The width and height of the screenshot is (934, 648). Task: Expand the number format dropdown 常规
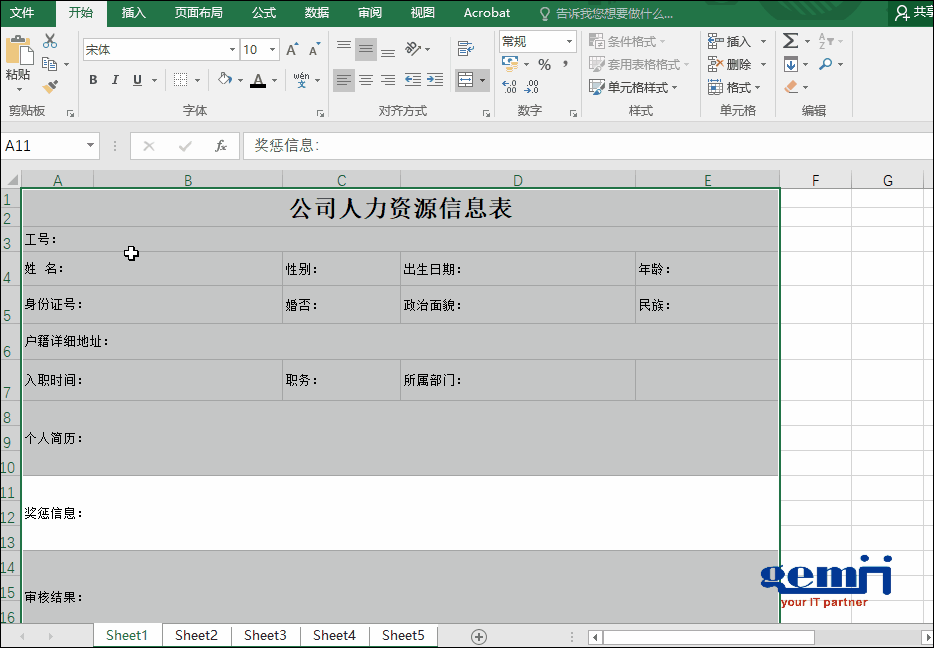tap(569, 42)
